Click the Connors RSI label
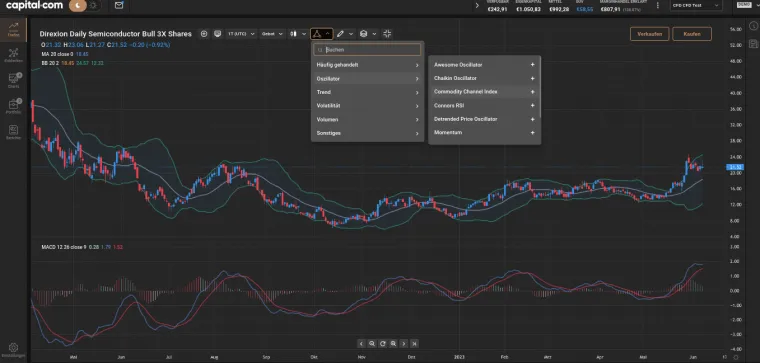The image size is (760, 363). [449, 106]
